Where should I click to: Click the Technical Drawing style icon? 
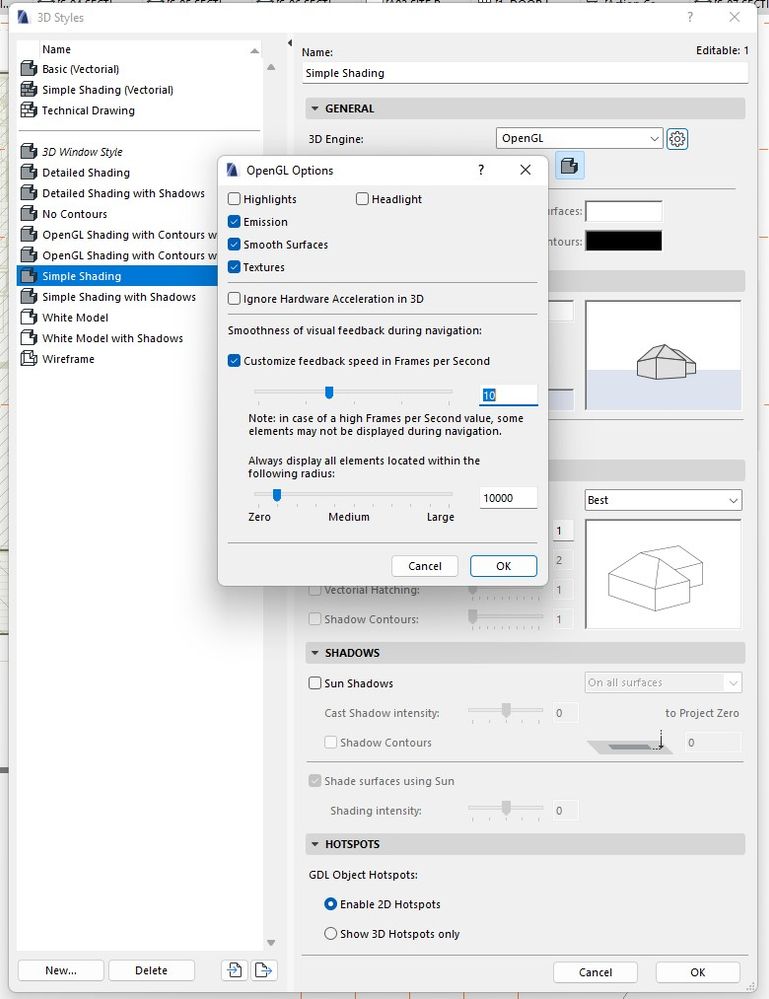[x=29, y=110]
